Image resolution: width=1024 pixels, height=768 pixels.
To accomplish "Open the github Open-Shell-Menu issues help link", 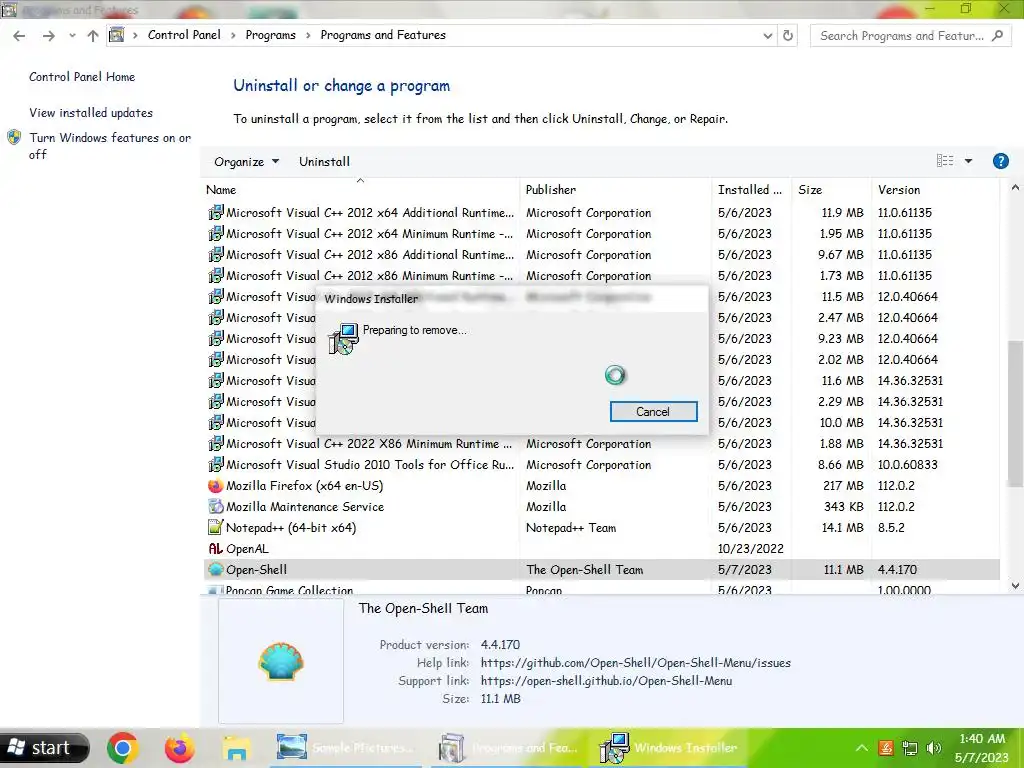I will coord(635,664).
